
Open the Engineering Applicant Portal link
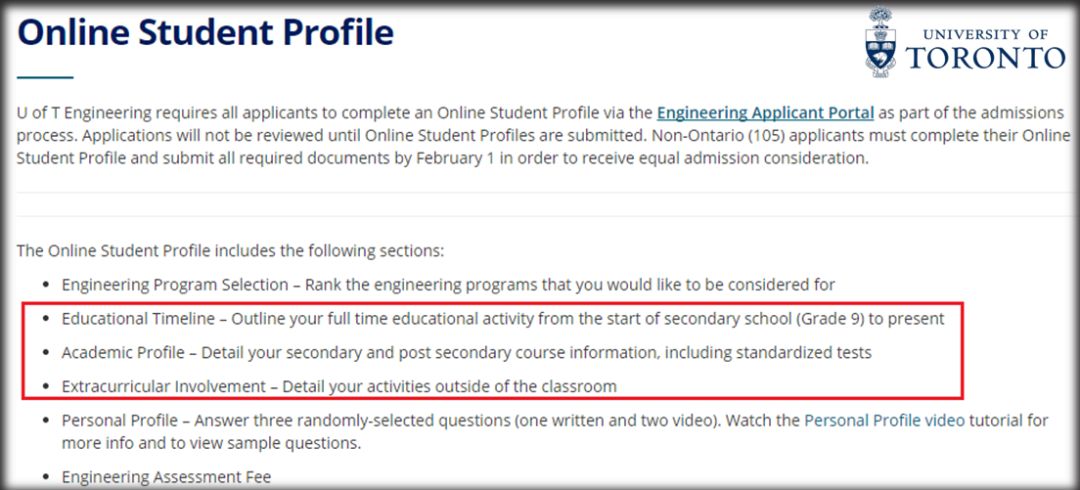[x=765, y=113]
